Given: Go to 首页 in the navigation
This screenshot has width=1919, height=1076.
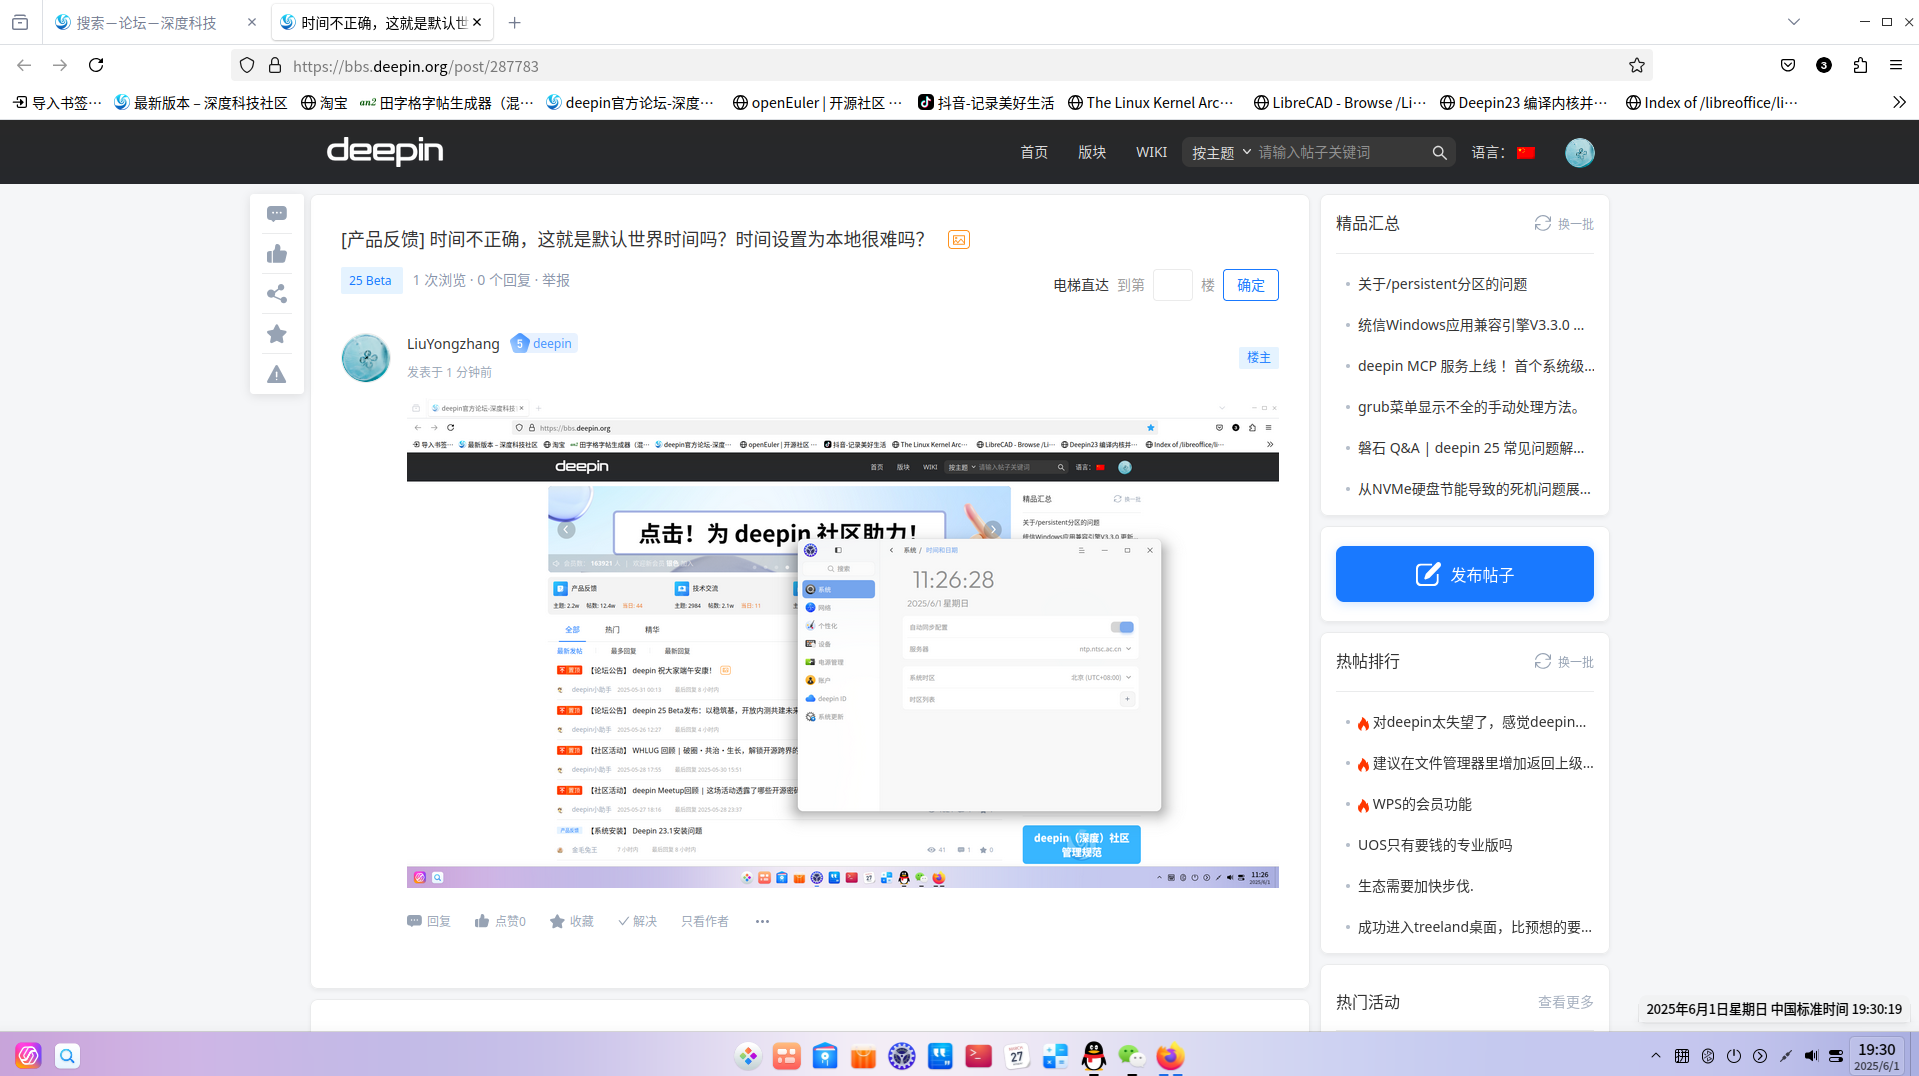Looking at the screenshot, I should [x=1034, y=152].
